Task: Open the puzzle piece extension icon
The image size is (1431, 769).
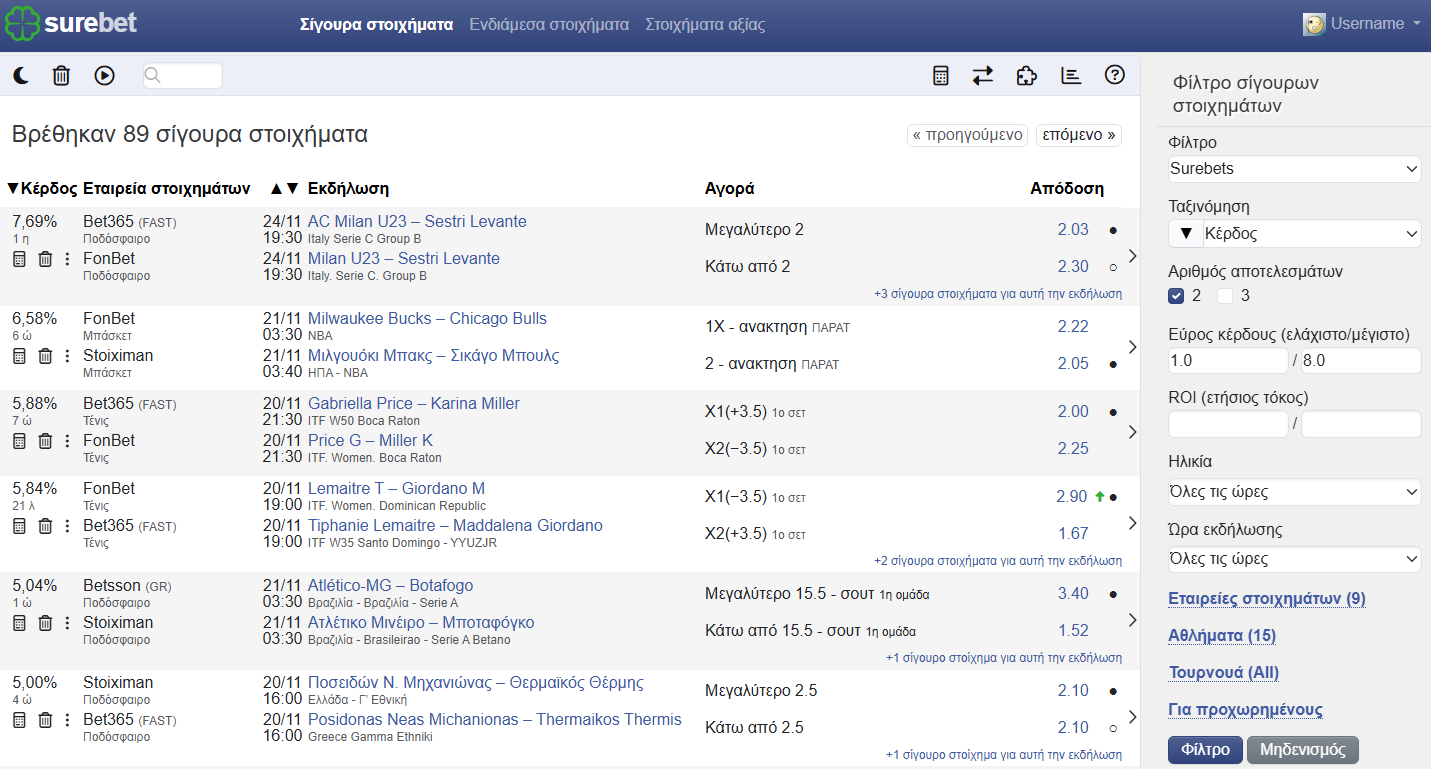Action: click(1026, 75)
